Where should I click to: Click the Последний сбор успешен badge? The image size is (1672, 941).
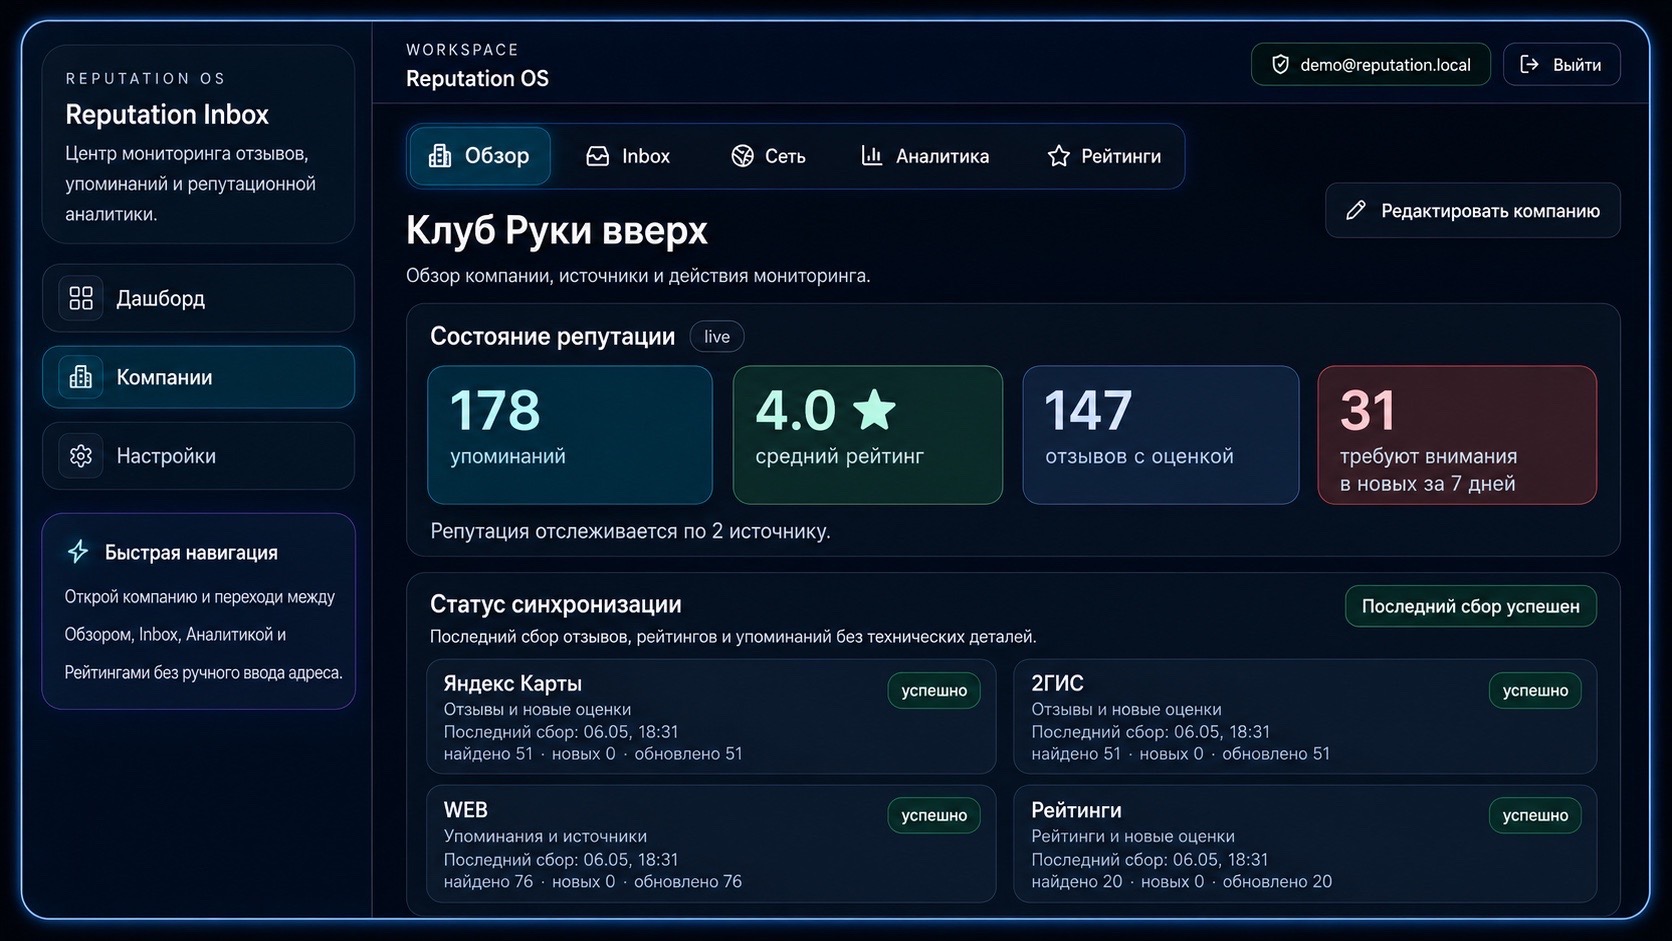click(x=1471, y=606)
